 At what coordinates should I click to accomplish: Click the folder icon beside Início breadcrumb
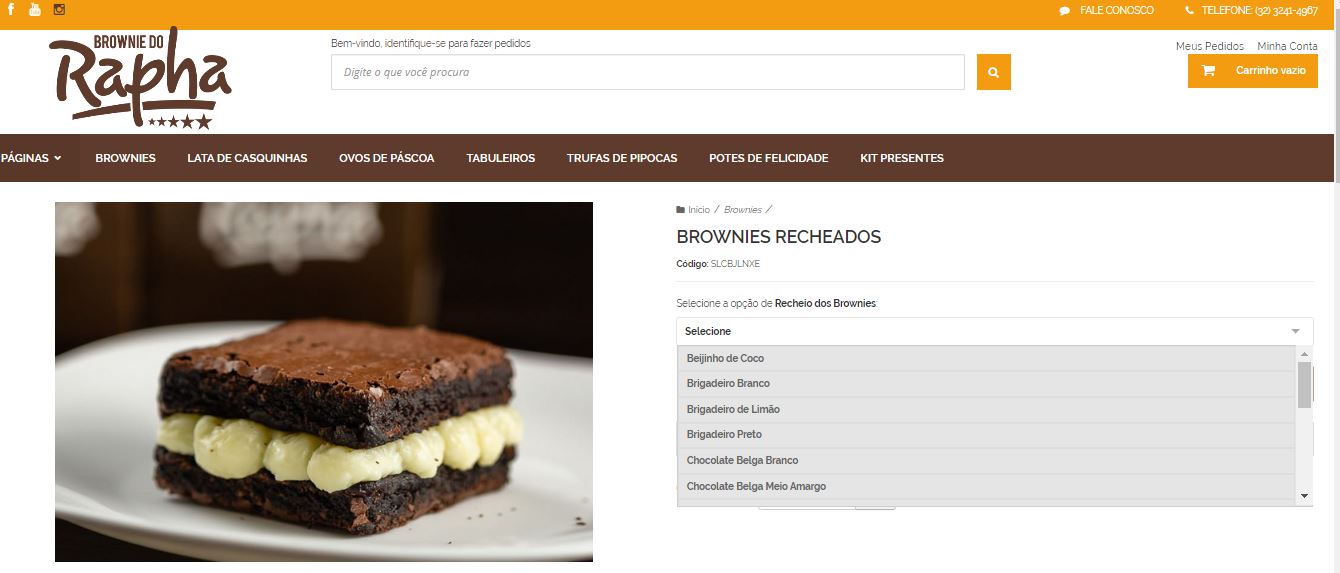[x=681, y=210]
